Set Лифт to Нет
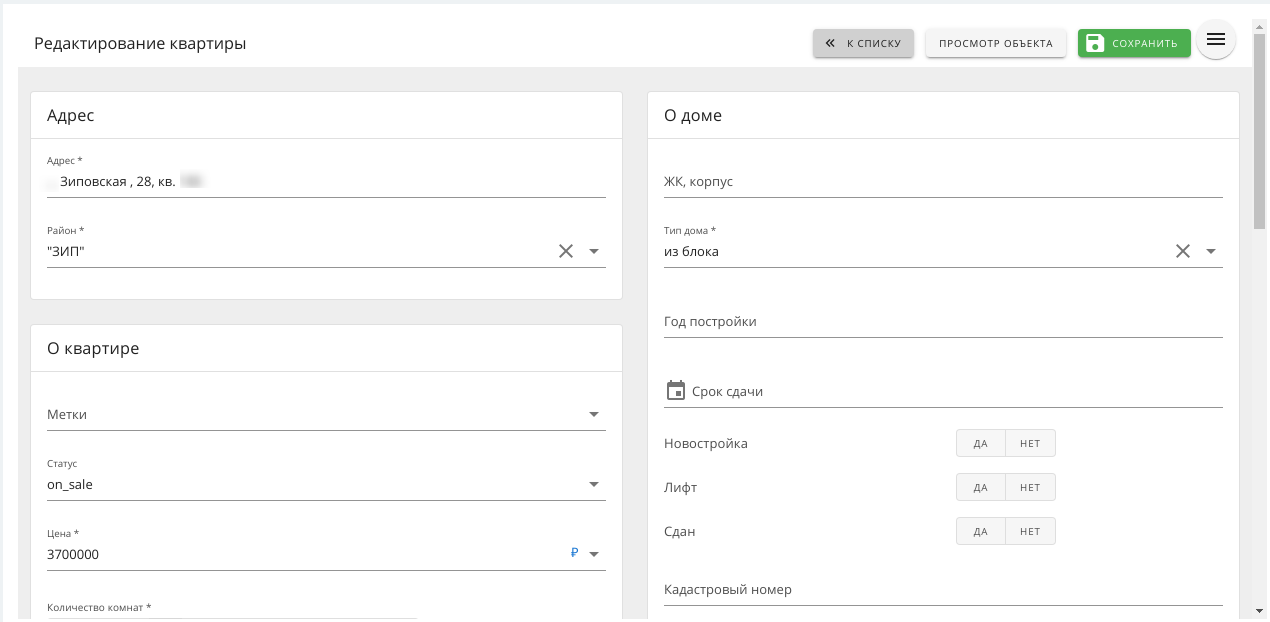1270x622 pixels. [x=1030, y=487]
